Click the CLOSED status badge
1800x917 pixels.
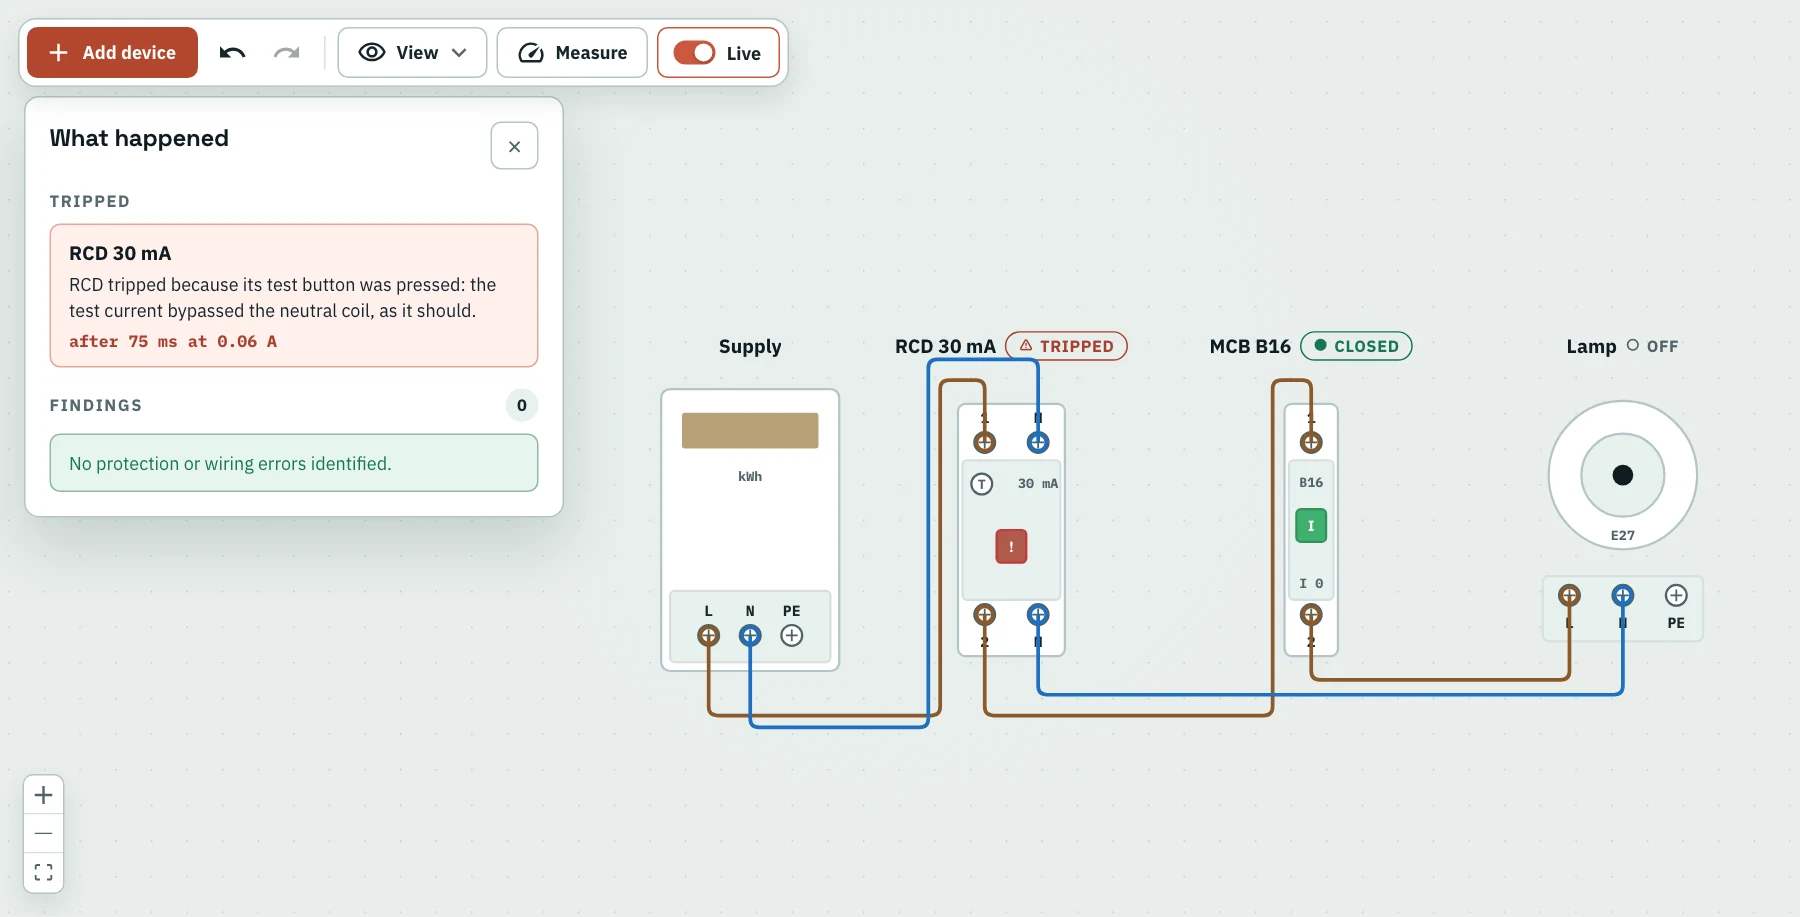pyautogui.click(x=1356, y=346)
